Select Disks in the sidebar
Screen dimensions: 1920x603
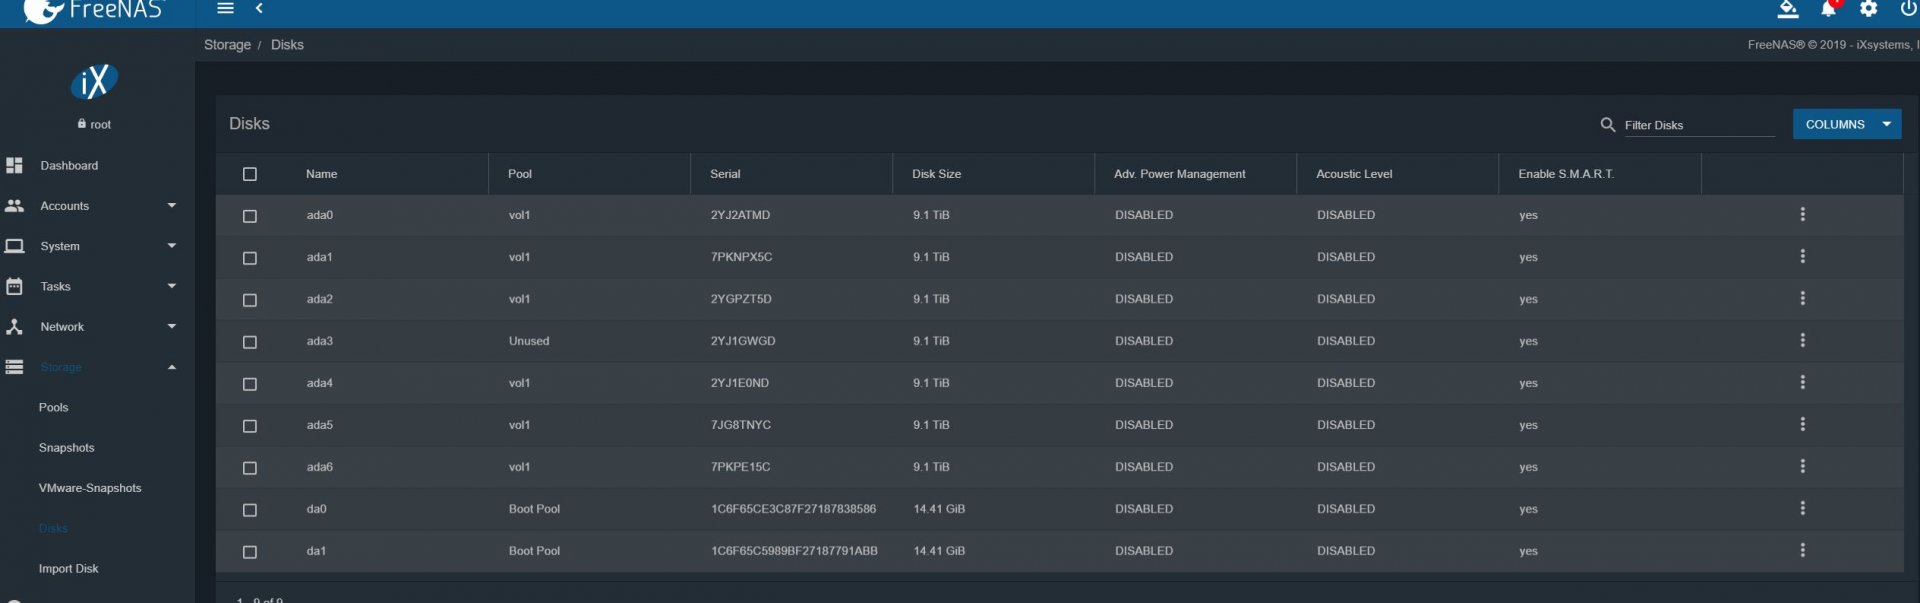(x=53, y=529)
